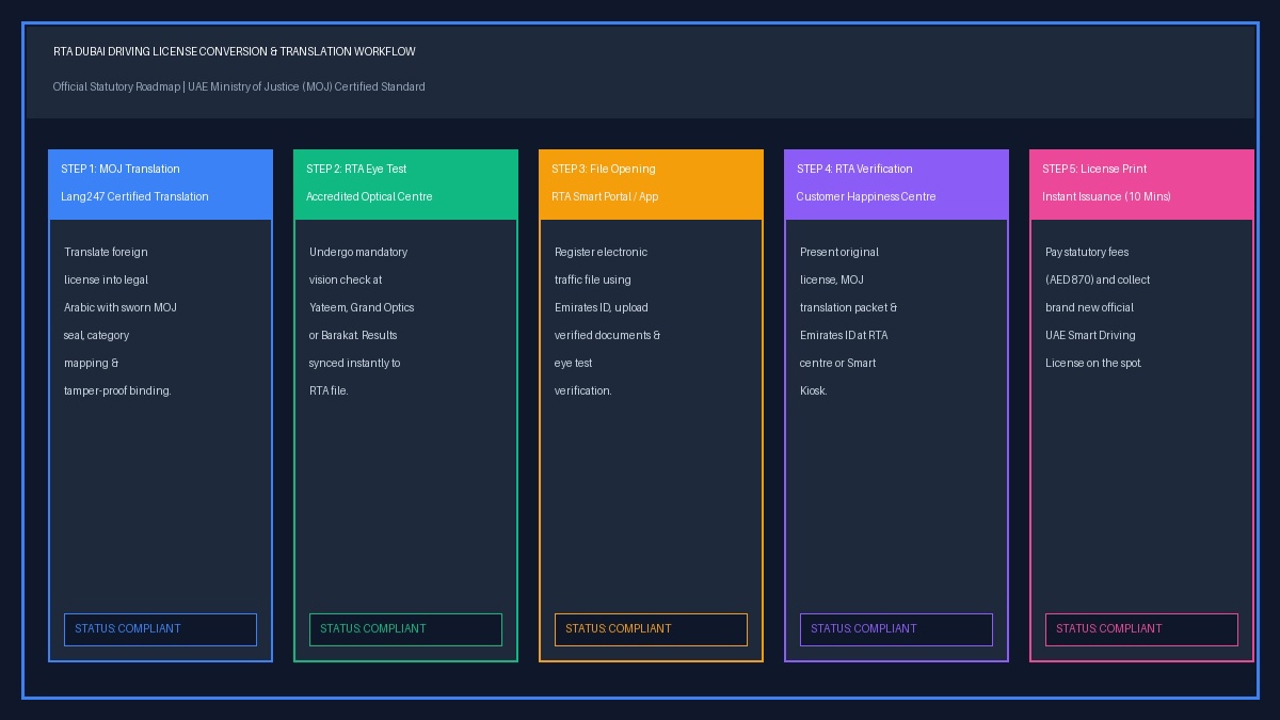Click the line '(AED 870) and collect'
1280x720 pixels.
pyautogui.click(x=1098, y=280)
